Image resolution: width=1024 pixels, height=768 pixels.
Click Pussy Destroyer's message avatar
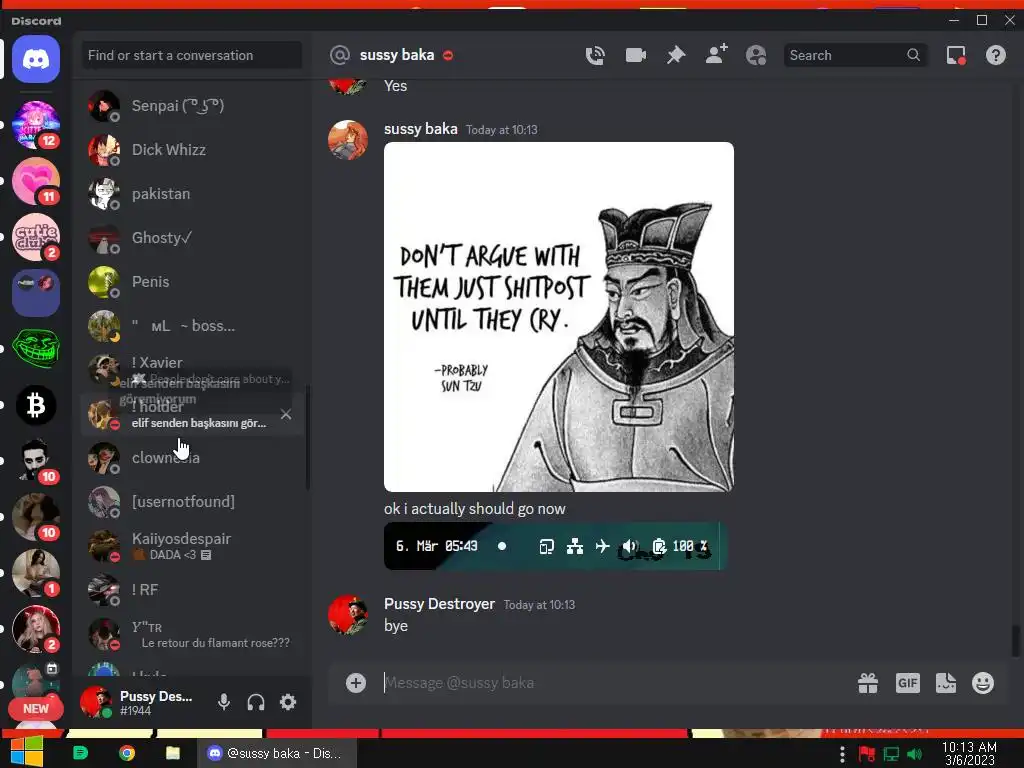347,615
